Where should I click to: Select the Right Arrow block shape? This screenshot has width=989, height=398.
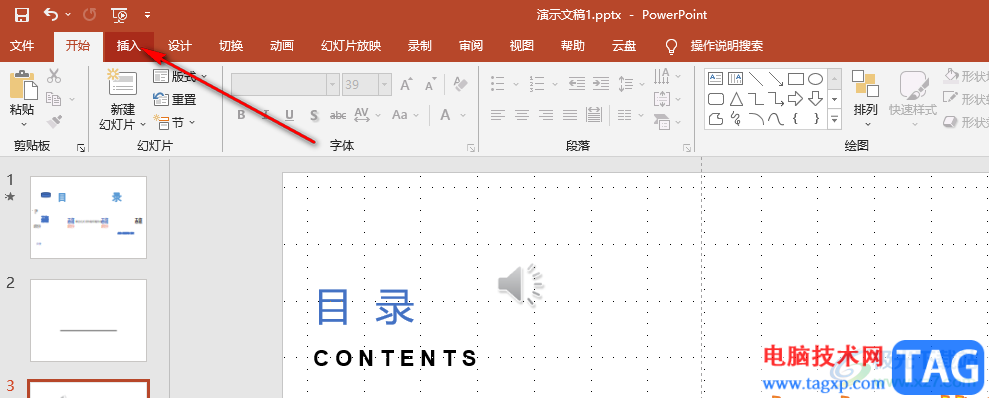(x=795, y=98)
